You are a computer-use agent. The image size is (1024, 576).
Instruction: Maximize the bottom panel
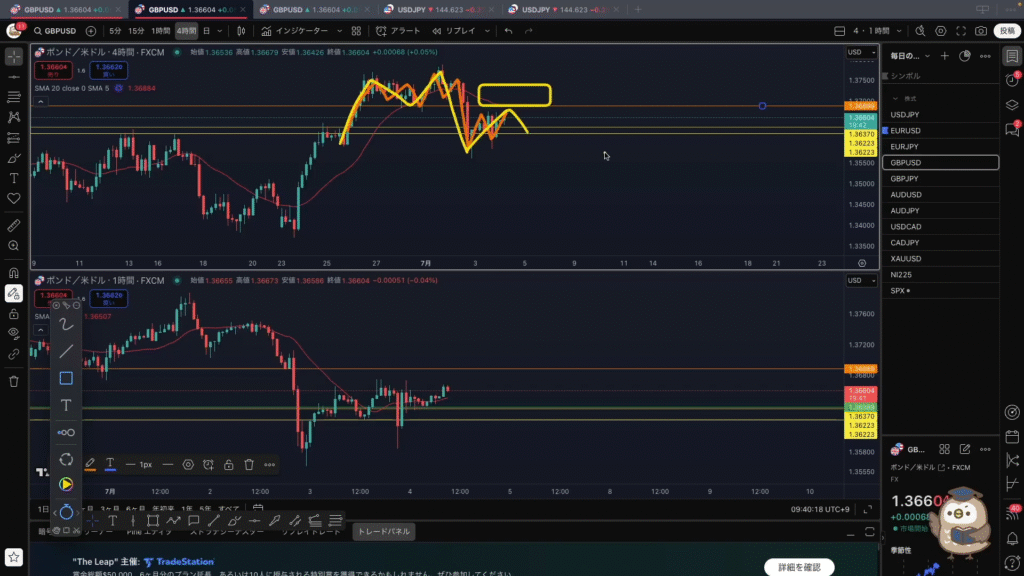870,532
